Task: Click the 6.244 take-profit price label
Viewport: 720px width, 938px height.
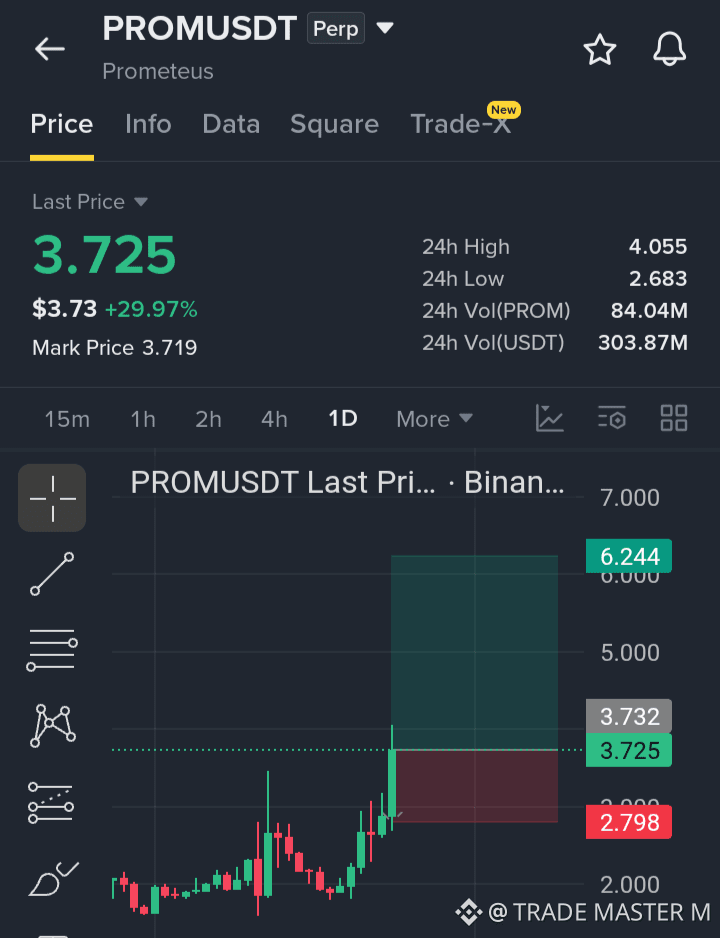Action: pyautogui.click(x=629, y=556)
